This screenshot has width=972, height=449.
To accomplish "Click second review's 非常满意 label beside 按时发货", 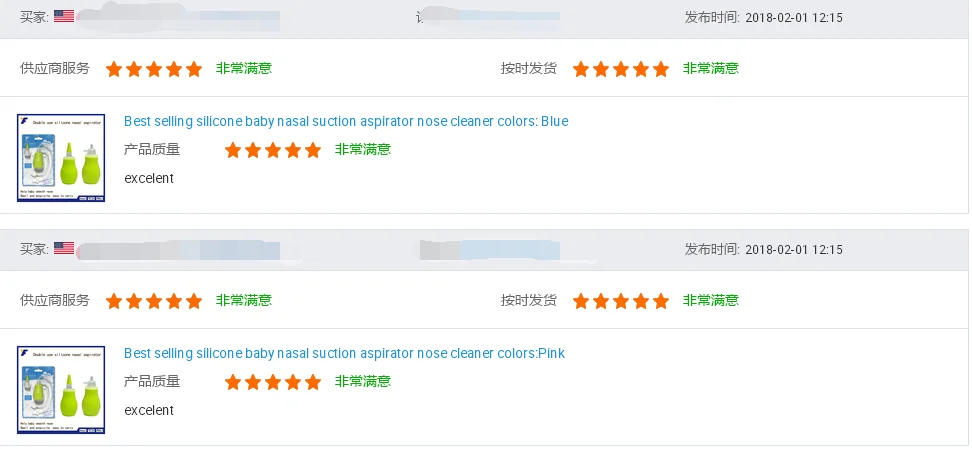I will pos(711,301).
